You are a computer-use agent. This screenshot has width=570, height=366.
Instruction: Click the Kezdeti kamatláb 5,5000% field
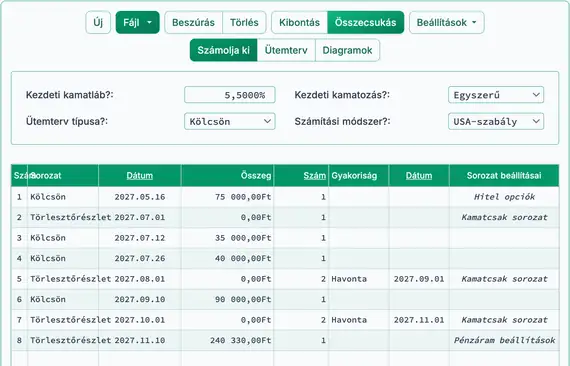click(230, 95)
